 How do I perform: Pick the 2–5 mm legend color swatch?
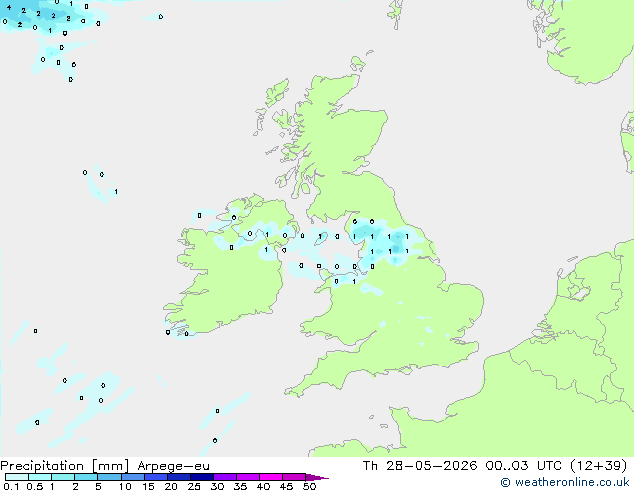point(86,477)
